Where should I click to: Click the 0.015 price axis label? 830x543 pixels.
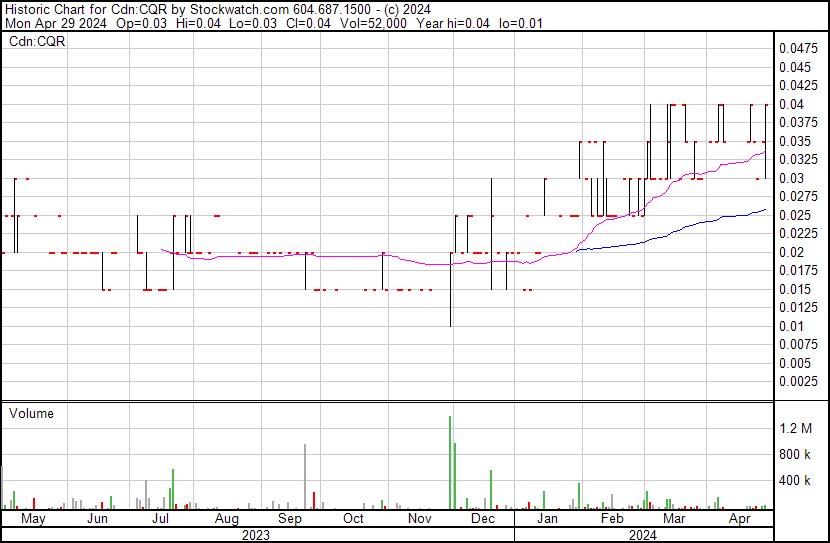tap(795, 289)
